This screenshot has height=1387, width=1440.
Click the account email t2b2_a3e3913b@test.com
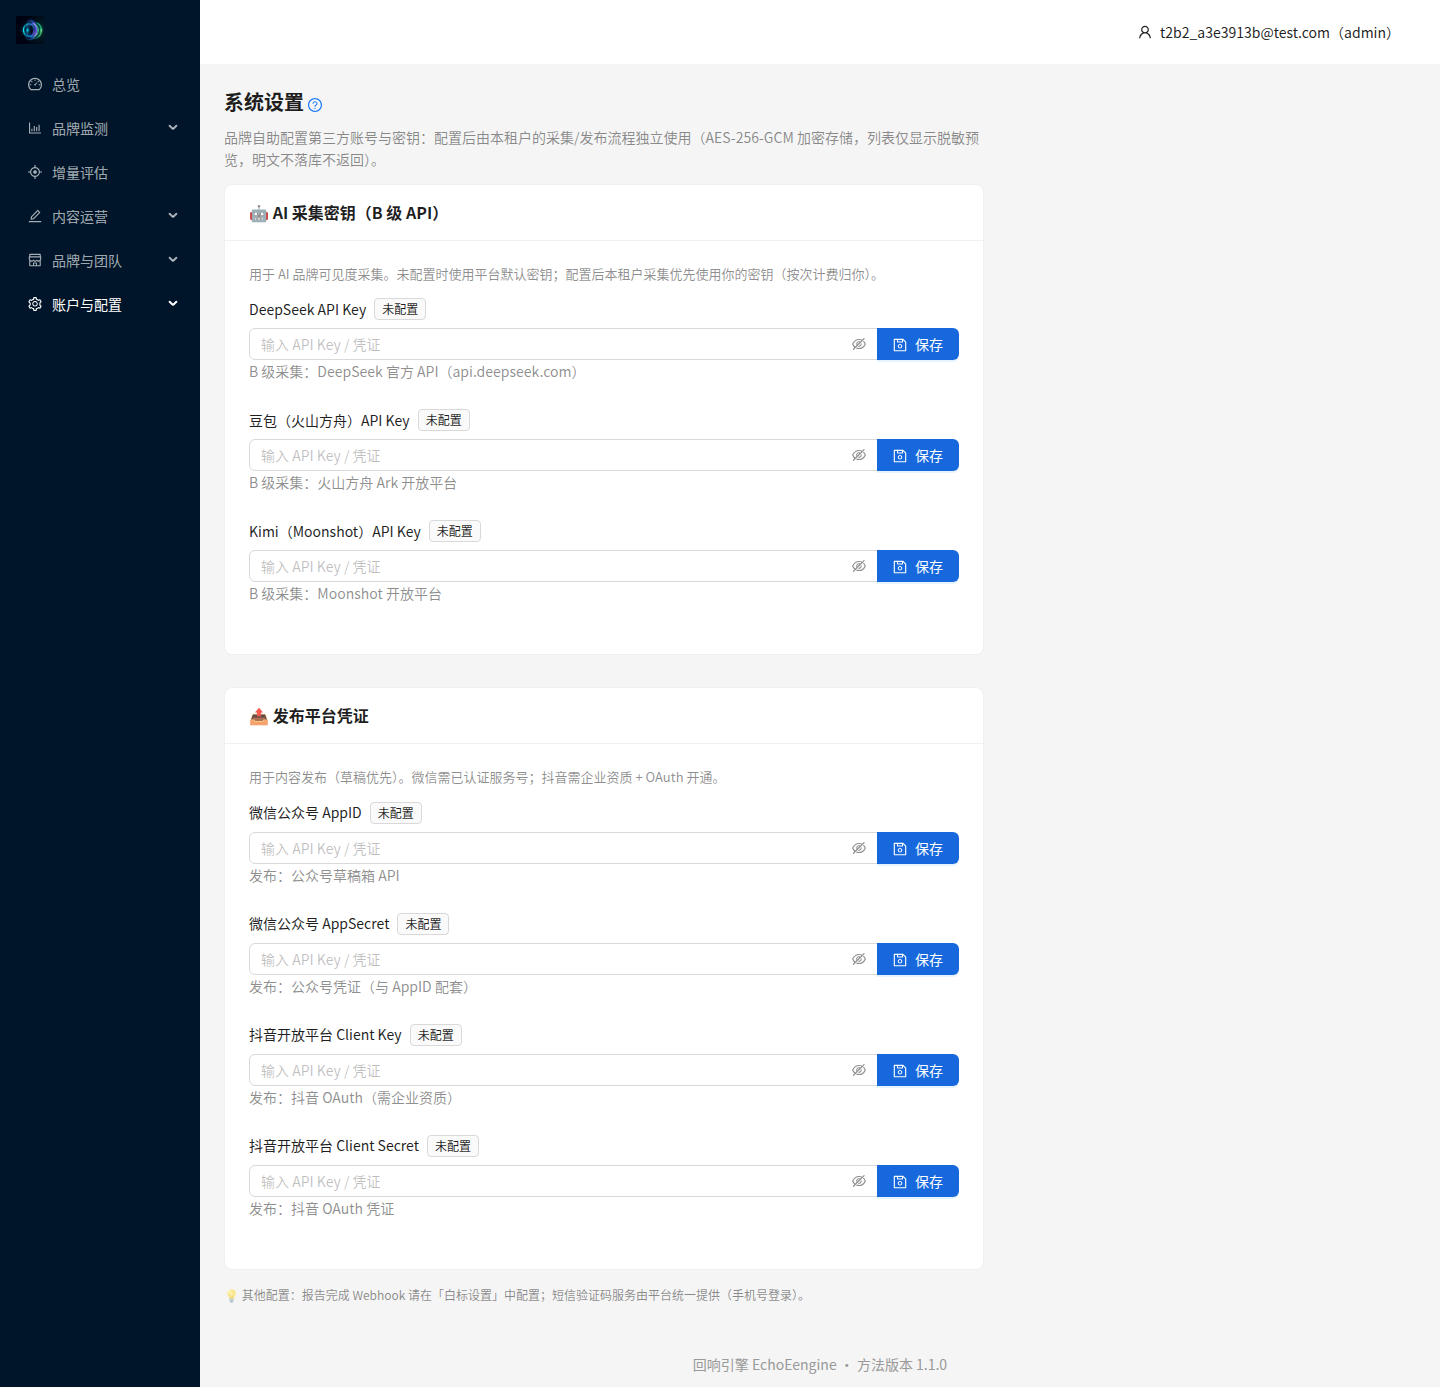[x=1245, y=33]
